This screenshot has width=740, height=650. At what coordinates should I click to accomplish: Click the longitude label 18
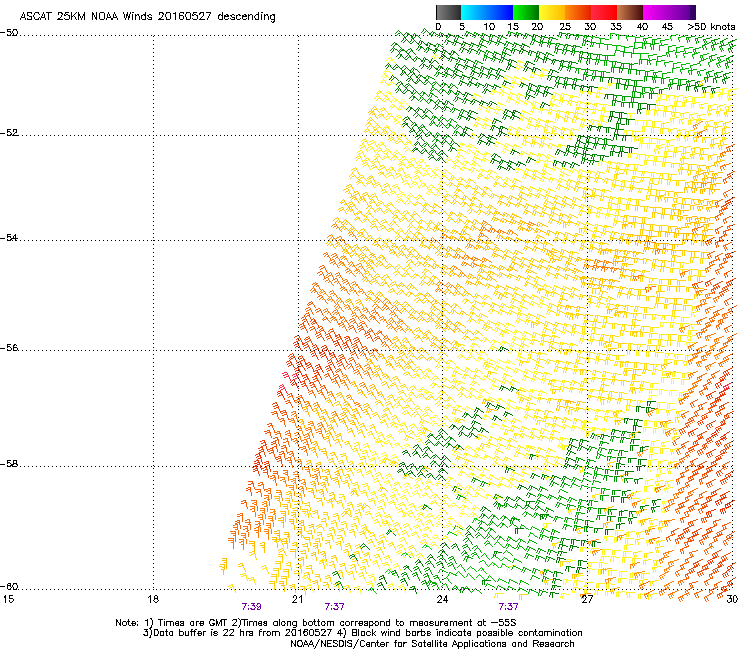point(152,599)
